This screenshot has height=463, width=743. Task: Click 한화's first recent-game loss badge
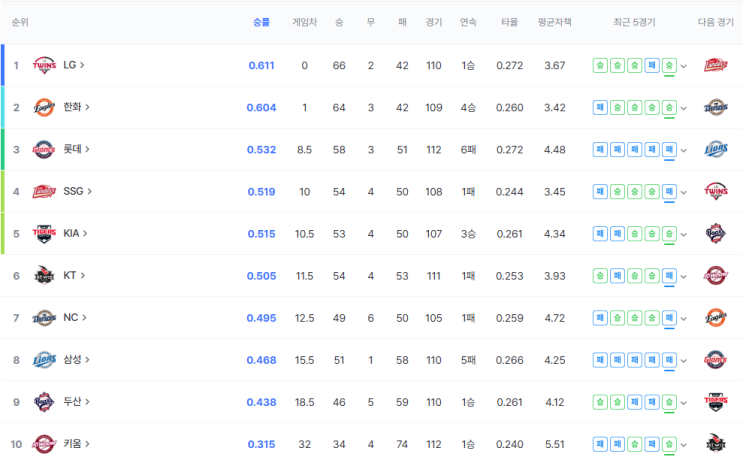point(600,108)
